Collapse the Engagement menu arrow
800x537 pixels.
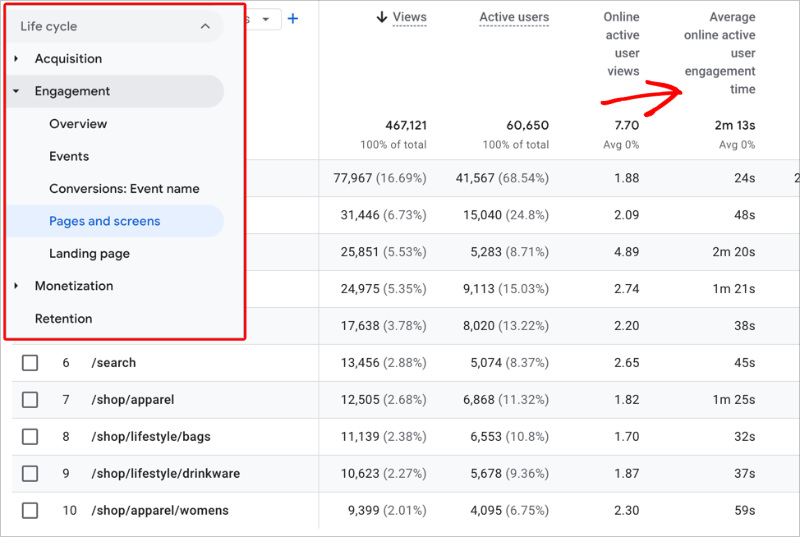click(x=16, y=91)
